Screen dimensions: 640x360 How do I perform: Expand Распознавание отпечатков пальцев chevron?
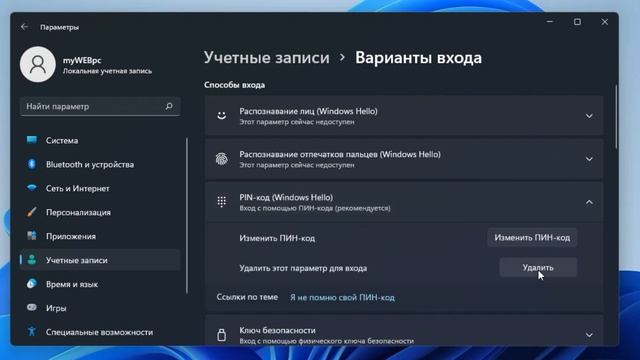point(589,159)
